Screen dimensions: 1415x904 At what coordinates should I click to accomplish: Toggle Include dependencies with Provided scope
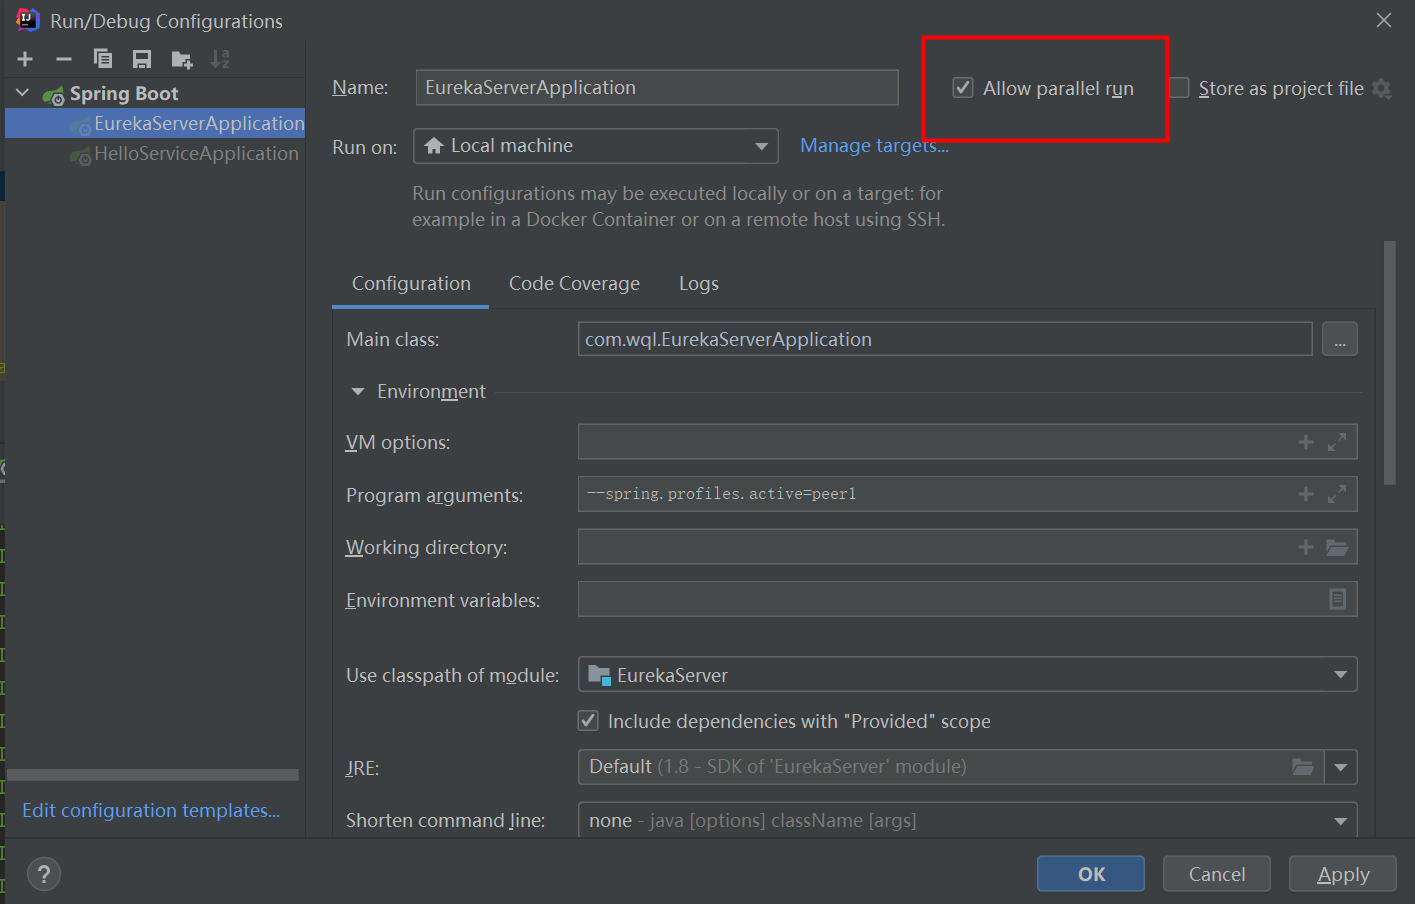(x=589, y=721)
